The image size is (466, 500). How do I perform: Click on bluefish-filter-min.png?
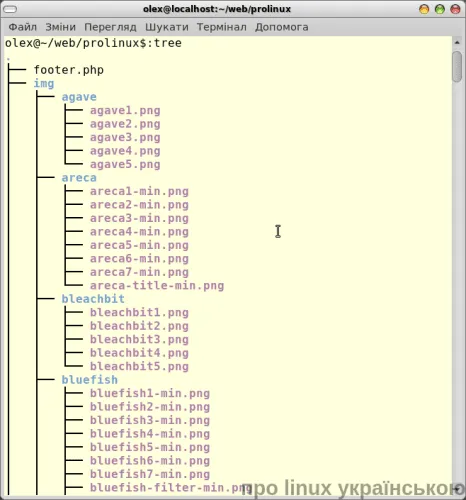pyautogui.click(x=171, y=488)
